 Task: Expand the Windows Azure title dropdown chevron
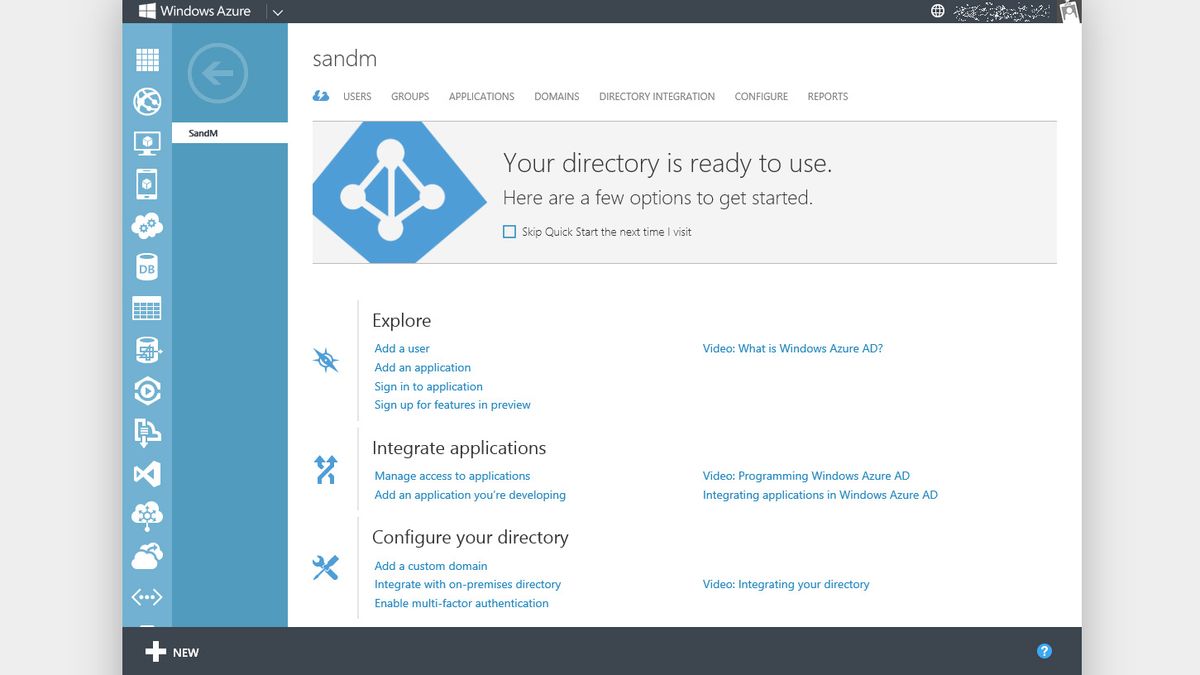tap(277, 12)
